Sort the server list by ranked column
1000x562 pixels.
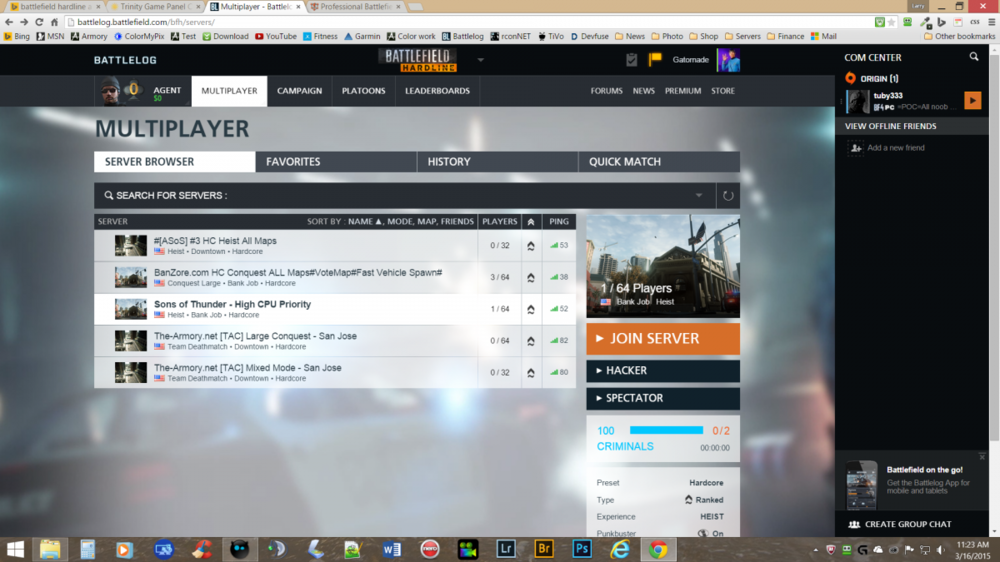click(530, 221)
